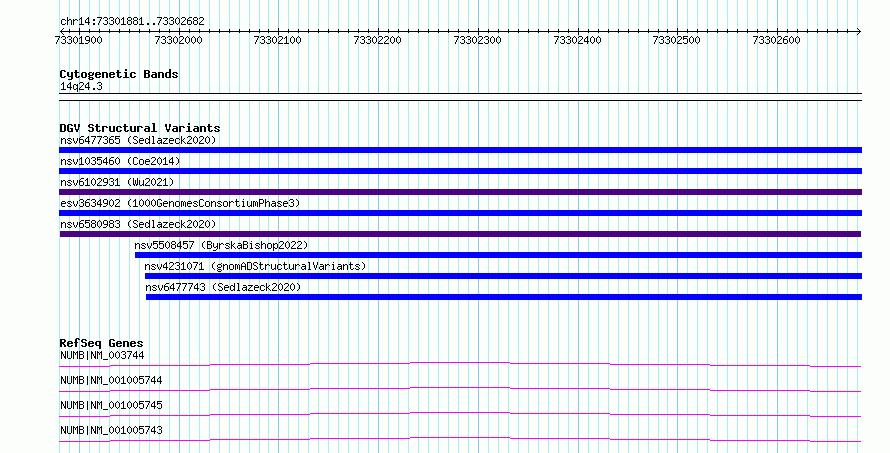Click the pink gene line for NM_001005745
Image resolution: width=890 pixels, height=453 pixels.
(460, 414)
